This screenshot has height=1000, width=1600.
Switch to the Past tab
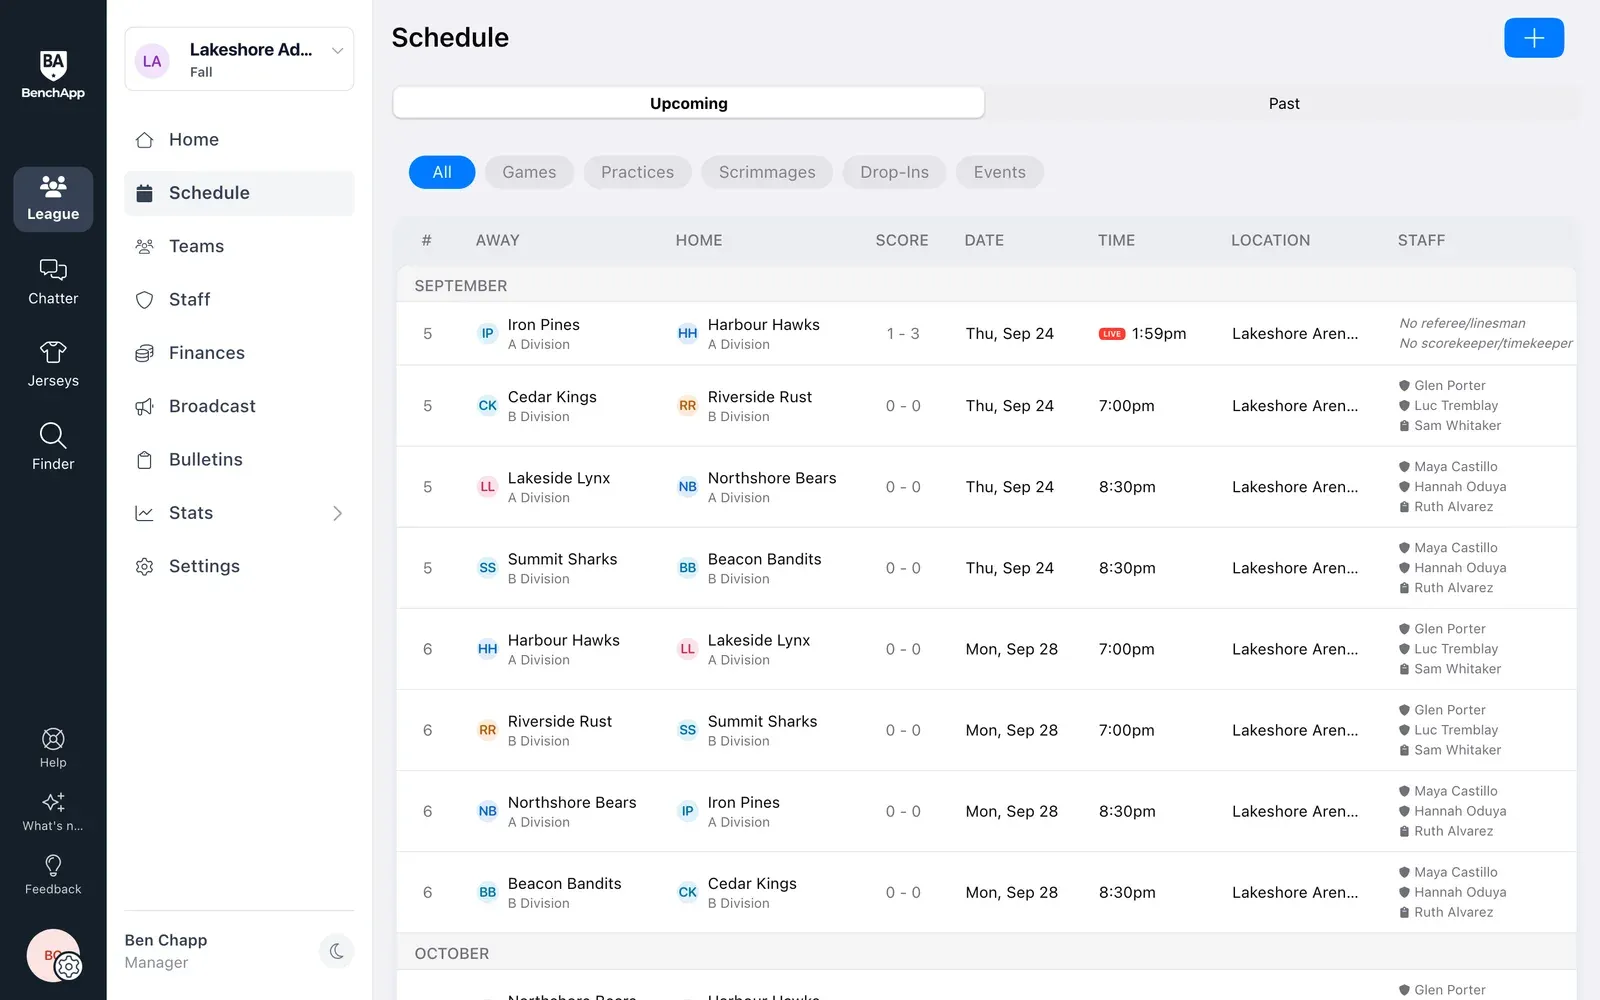tap(1284, 103)
